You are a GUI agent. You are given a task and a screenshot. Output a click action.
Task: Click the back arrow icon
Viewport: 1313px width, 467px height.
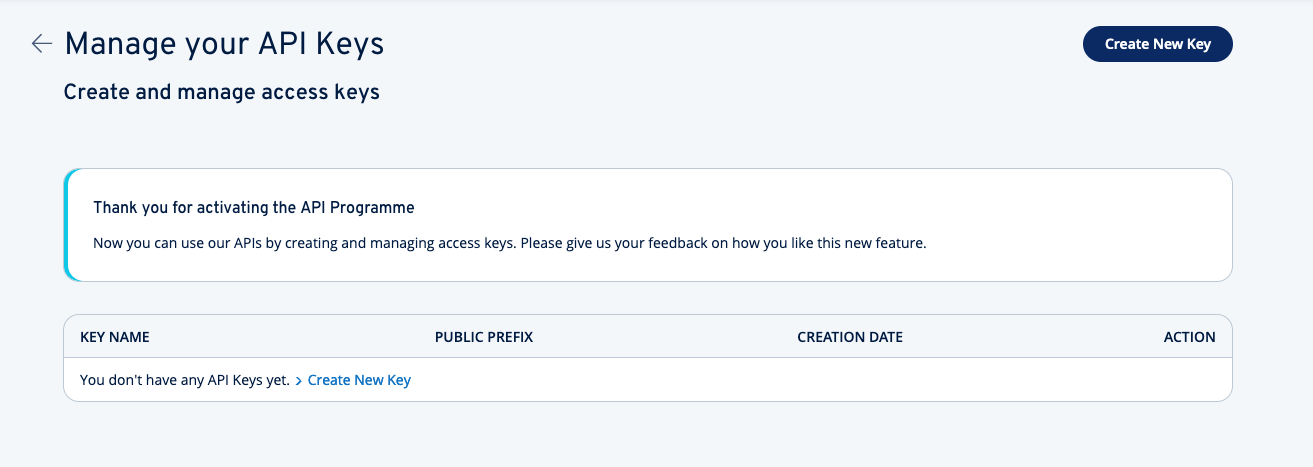[x=41, y=43]
